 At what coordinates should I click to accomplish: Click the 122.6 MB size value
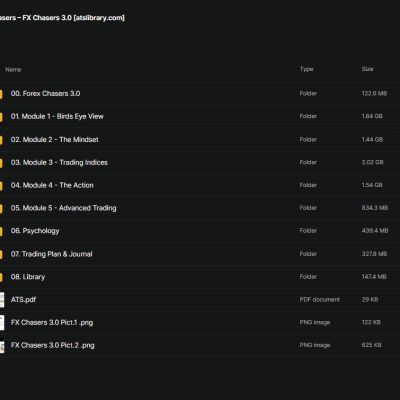click(374, 94)
